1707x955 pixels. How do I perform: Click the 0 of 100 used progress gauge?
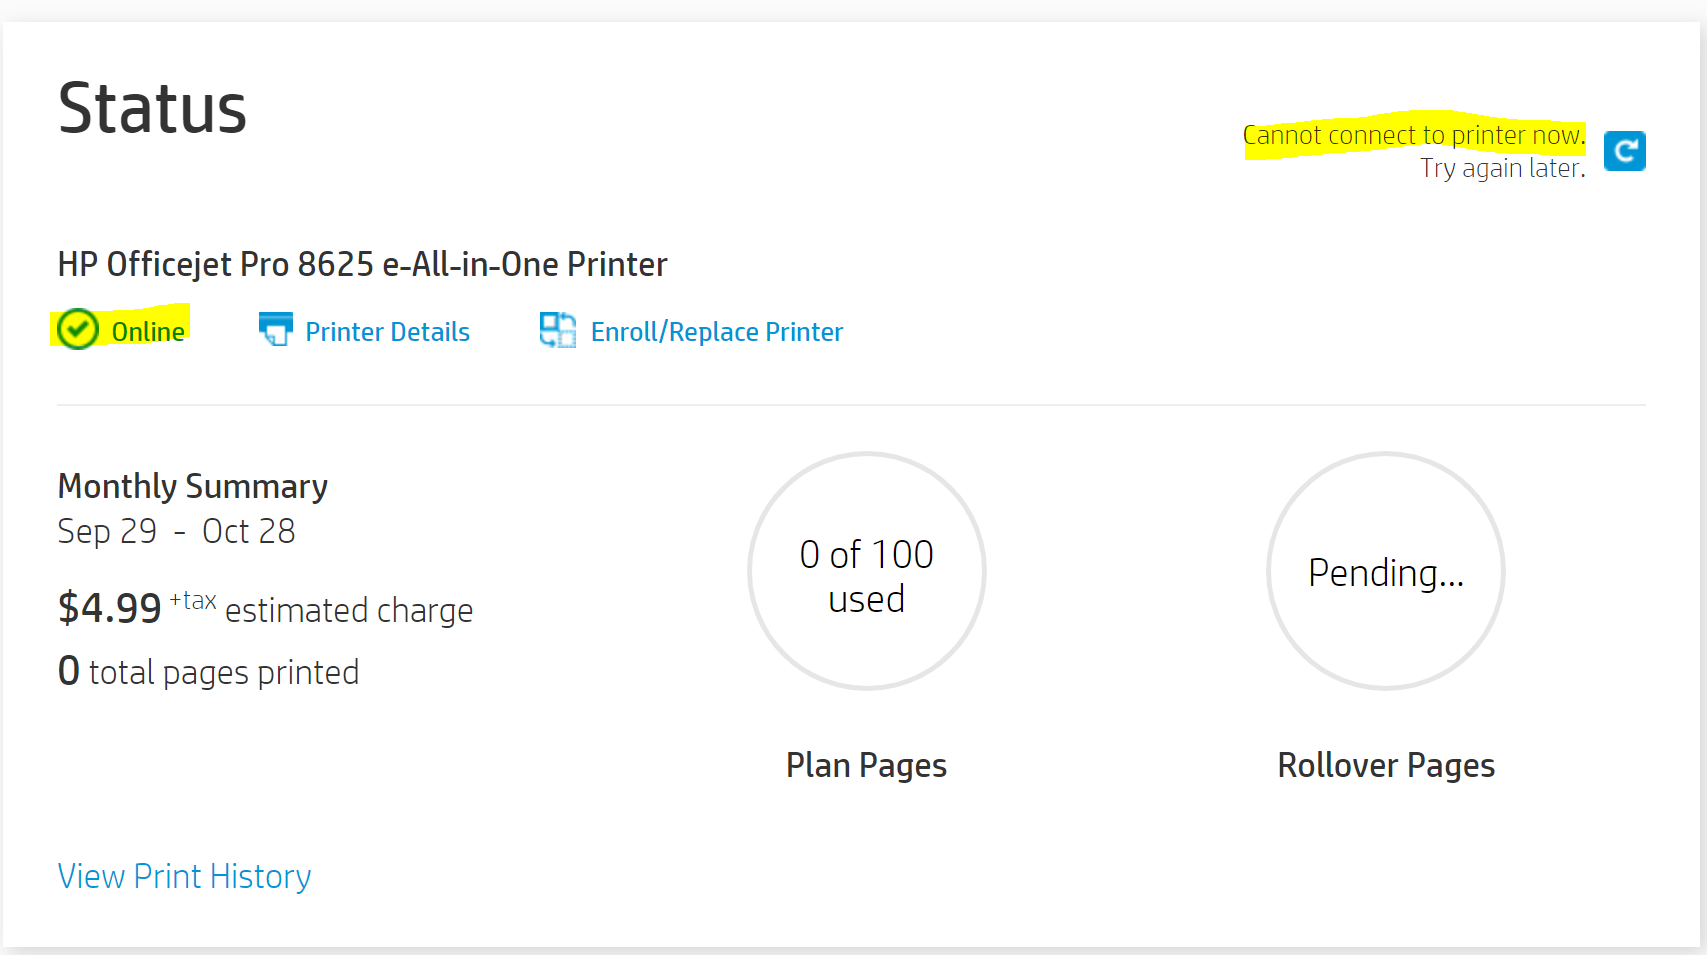[x=866, y=572]
